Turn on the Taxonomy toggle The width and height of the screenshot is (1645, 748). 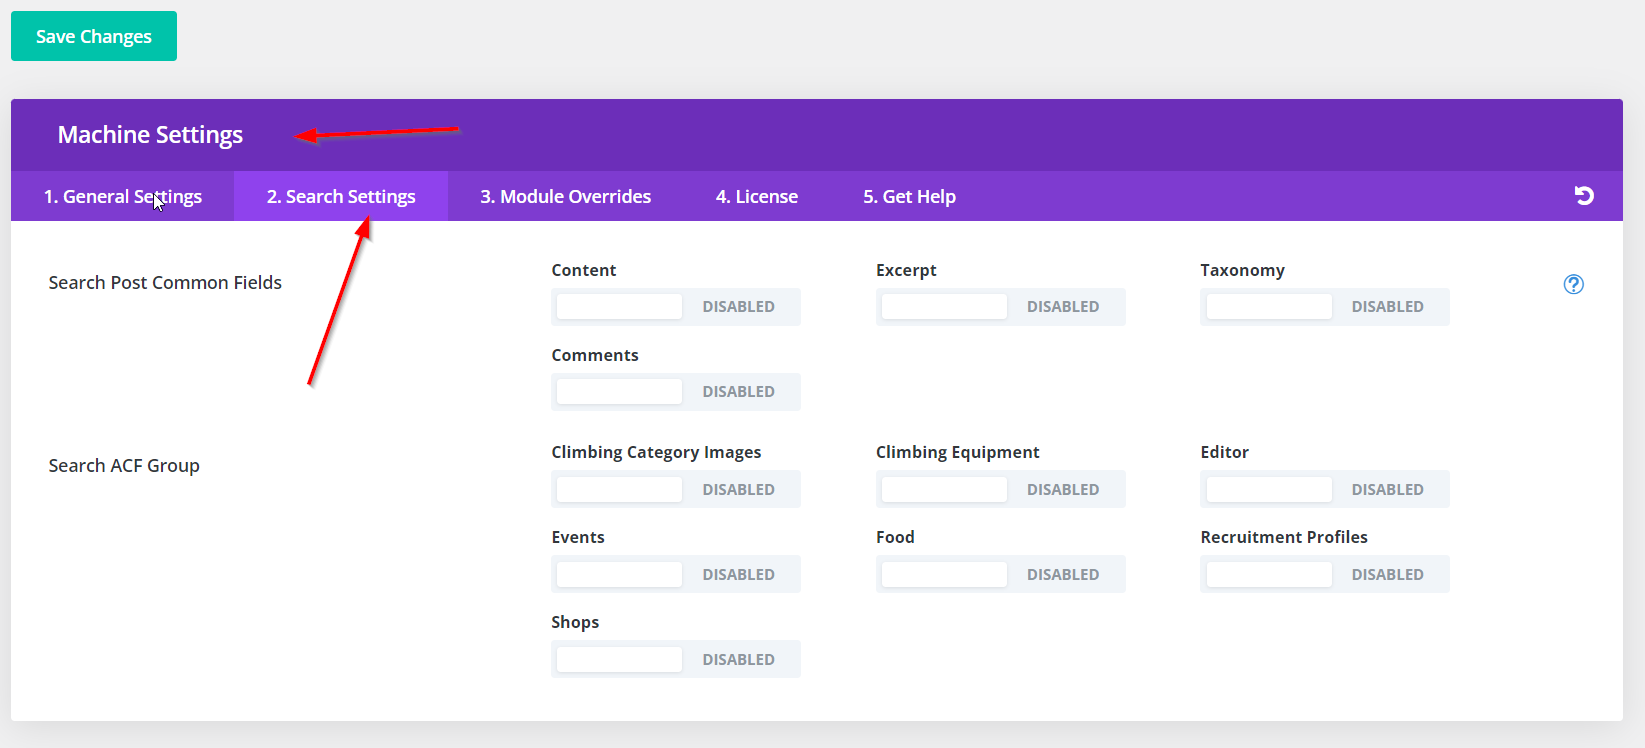[1324, 307]
